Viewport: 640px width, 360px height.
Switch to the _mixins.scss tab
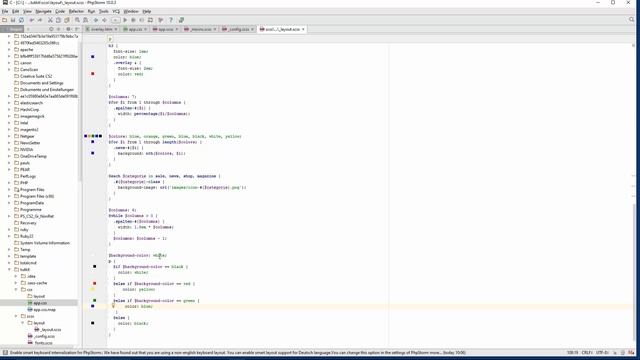click(200, 29)
